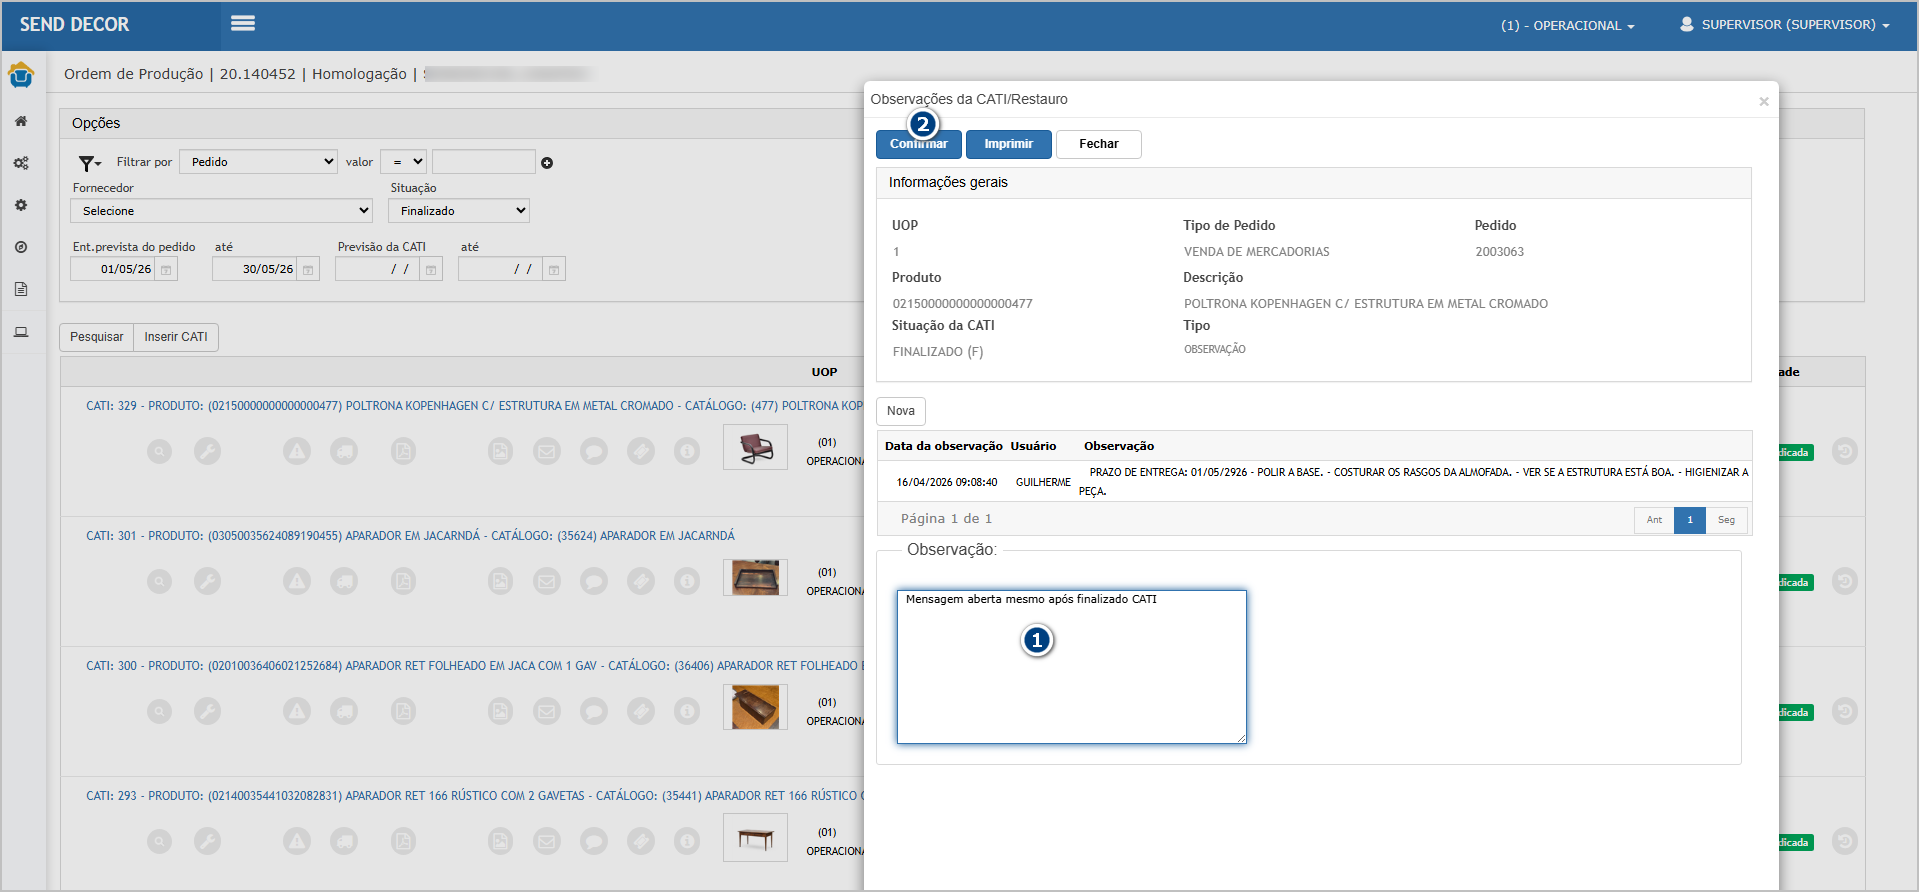Click PDF icon on CATI 293 row
This screenshot has height=892, width=1919.
(x=403, y=842)
